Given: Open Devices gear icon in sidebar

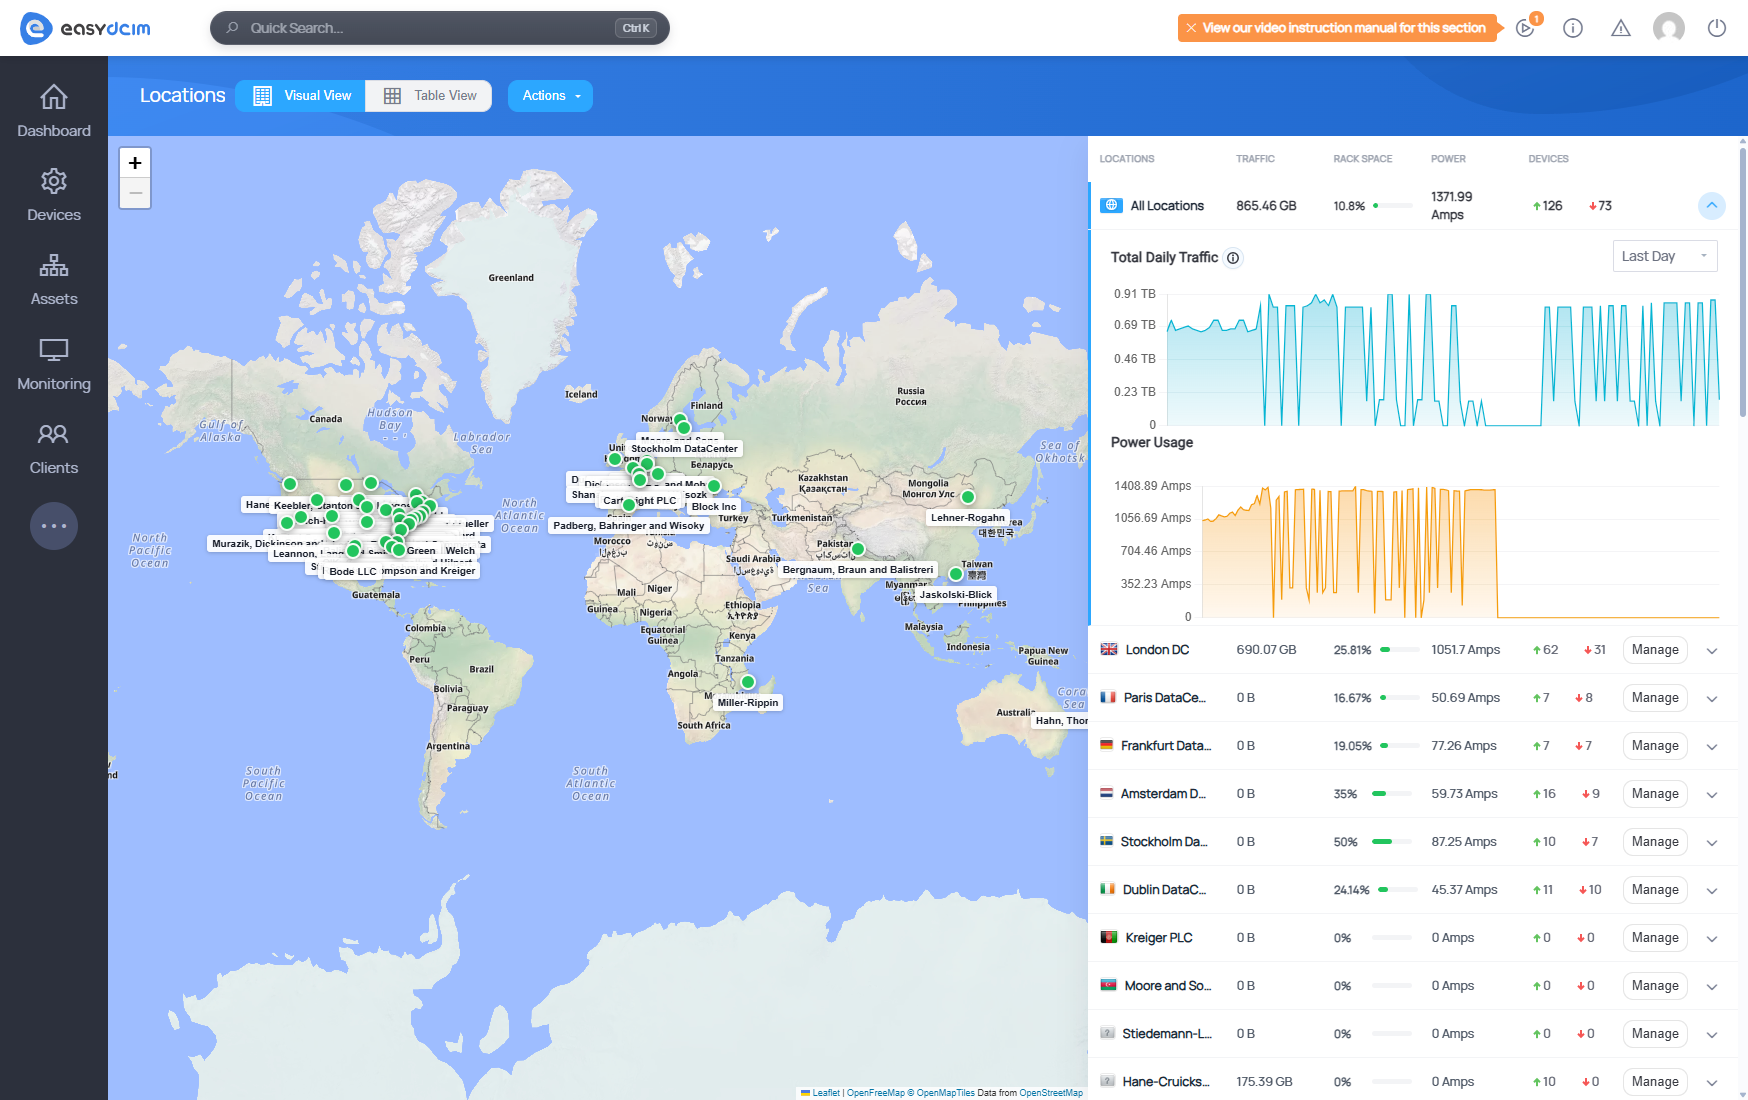Looking at the screenshot, I should [54, 181].
